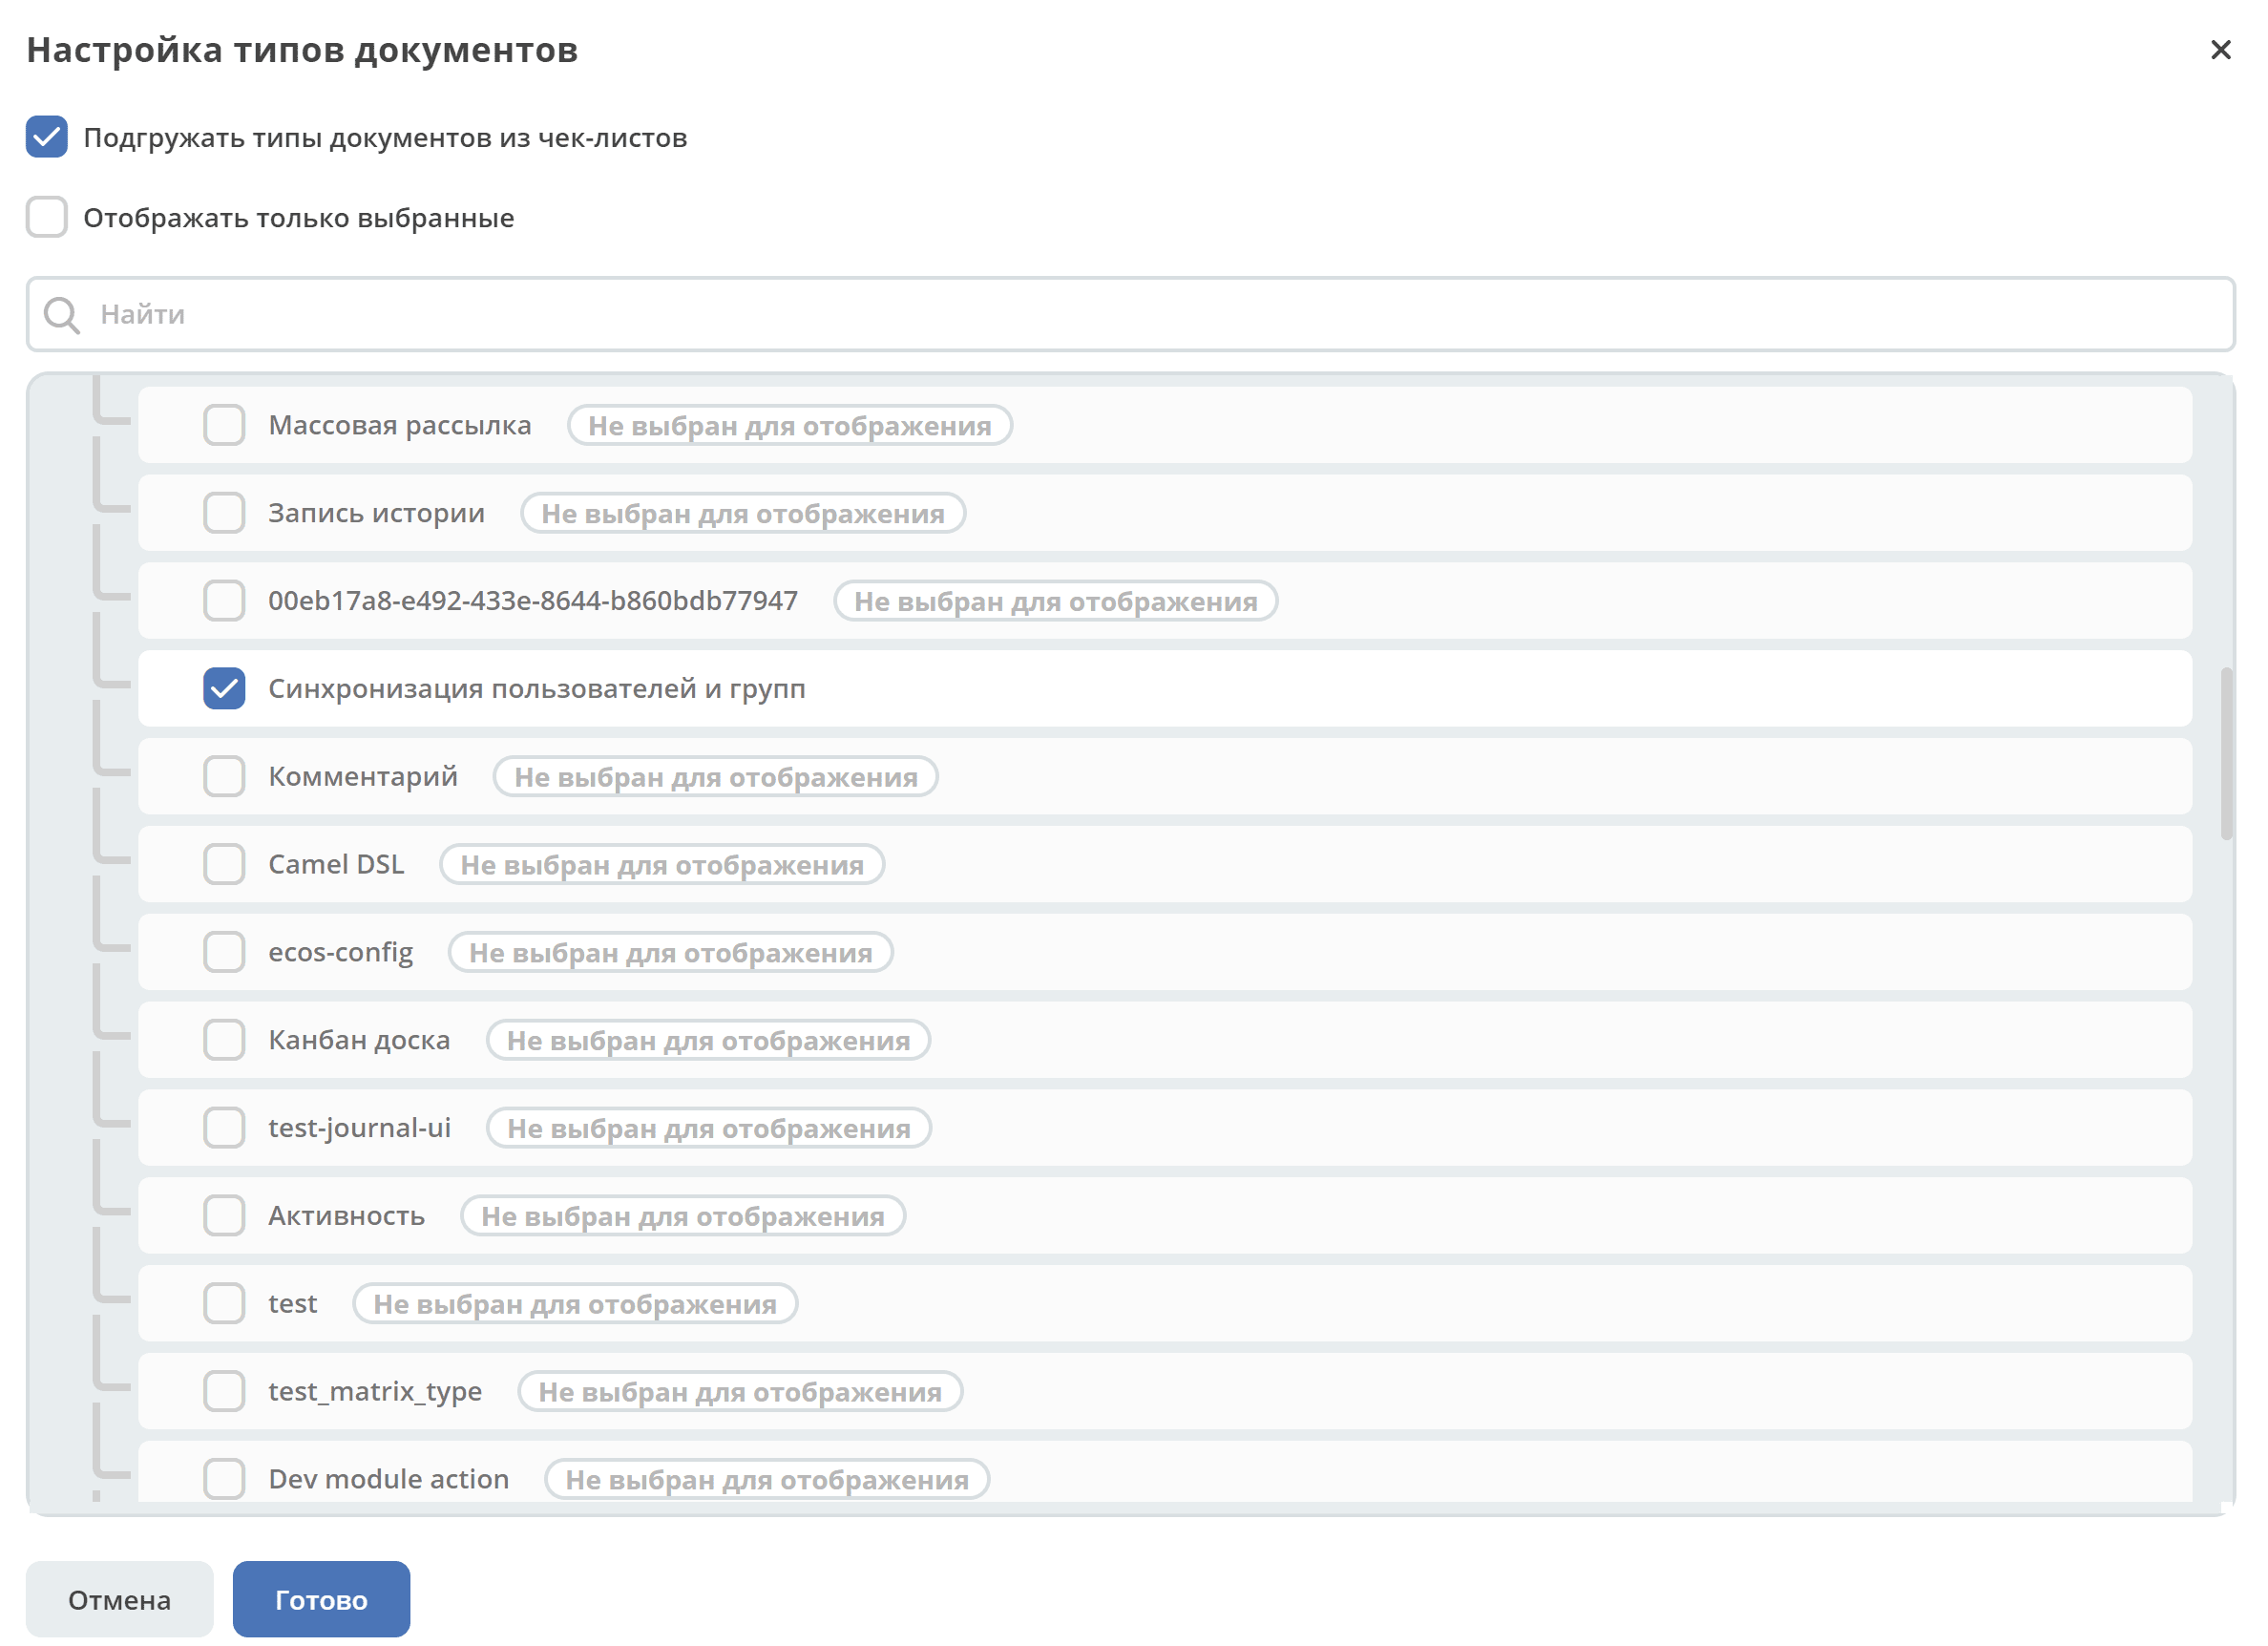Check the 'Dev module action' checkbox
Screen dimensions: 2268x1646
224,1479
